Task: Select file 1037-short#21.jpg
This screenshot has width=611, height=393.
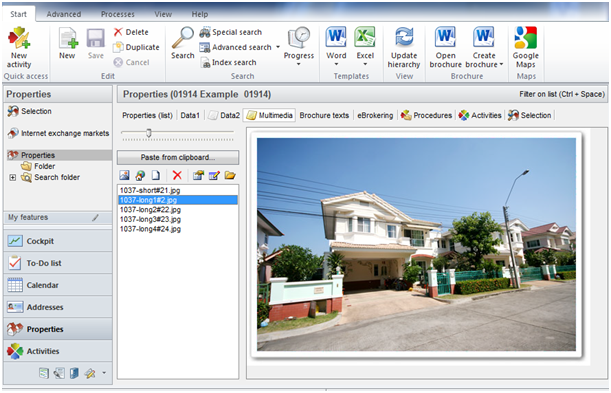Action: tap(178, 190)
